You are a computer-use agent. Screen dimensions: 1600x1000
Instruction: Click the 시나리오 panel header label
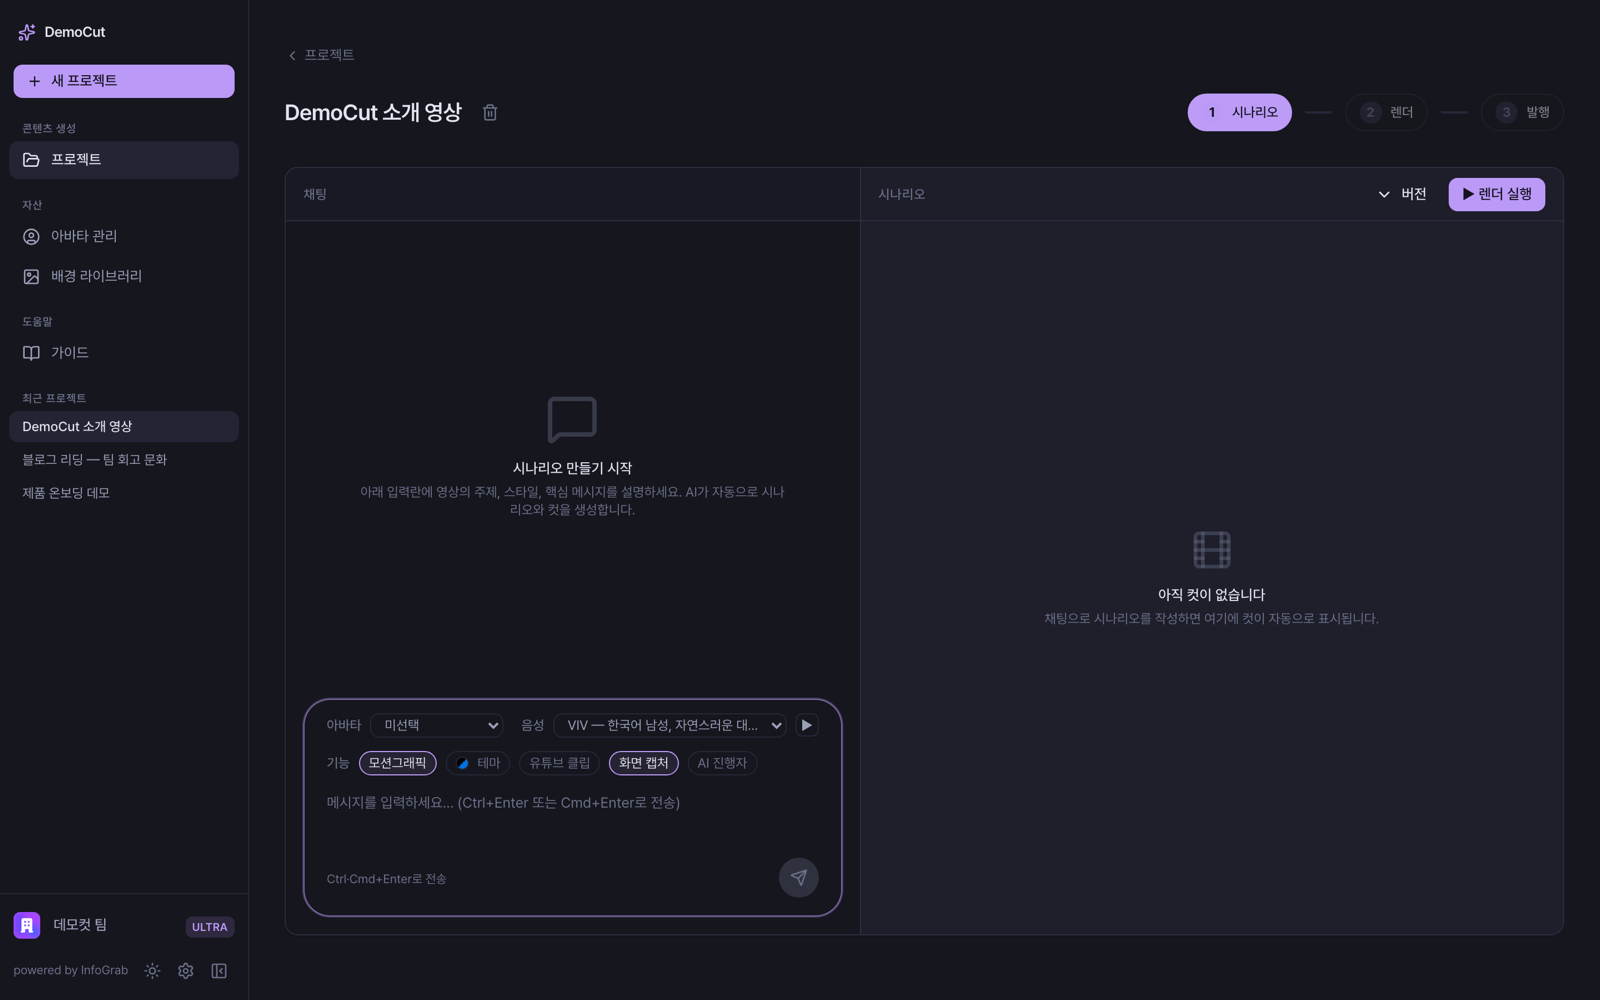(902, 194)
